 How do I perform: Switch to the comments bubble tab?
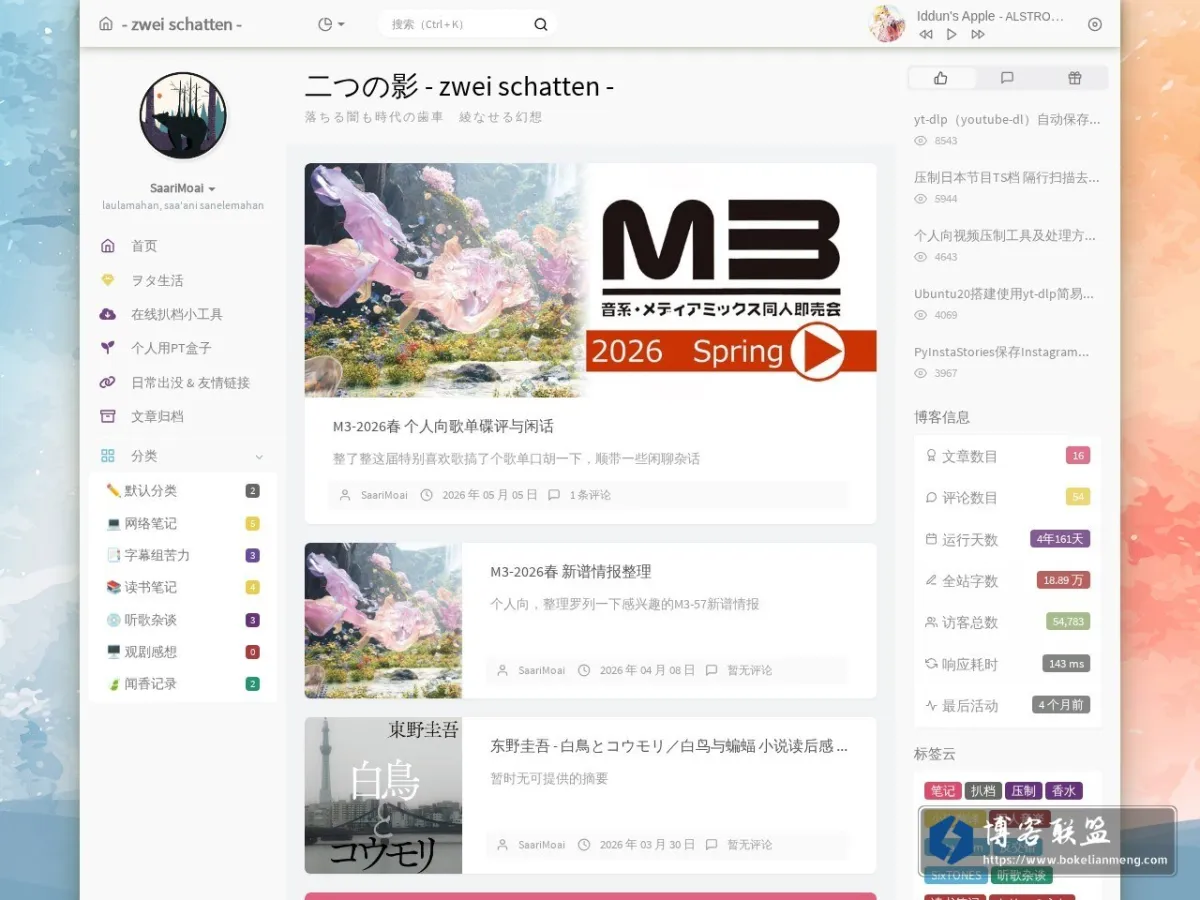tap(1007, 78)
